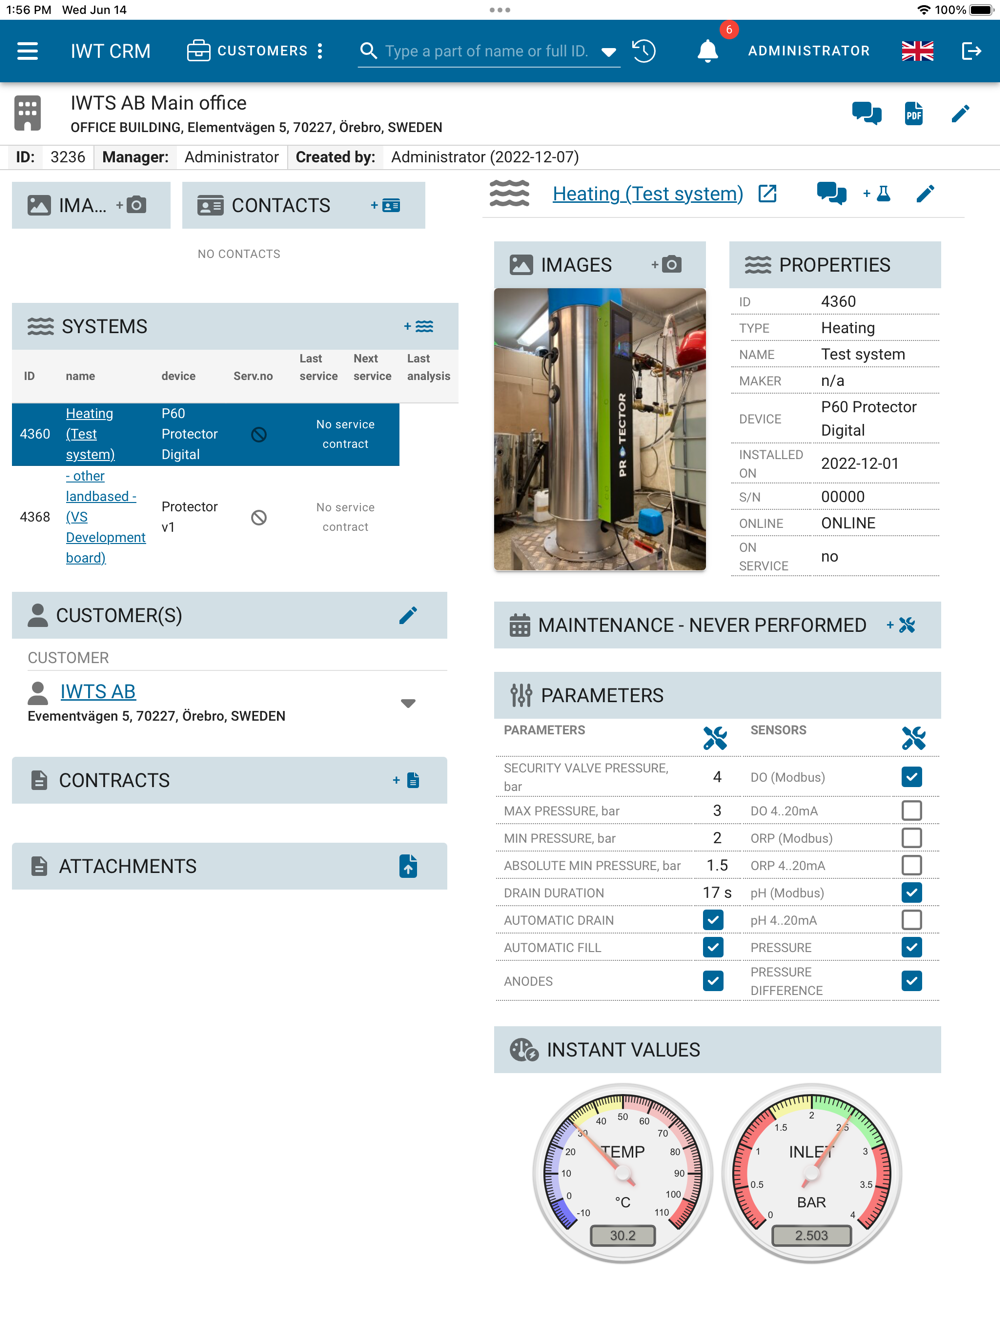This screenshot has width=1000, height=1334.
Task: Open search field dropdown arrow
Action: (609, 52)
